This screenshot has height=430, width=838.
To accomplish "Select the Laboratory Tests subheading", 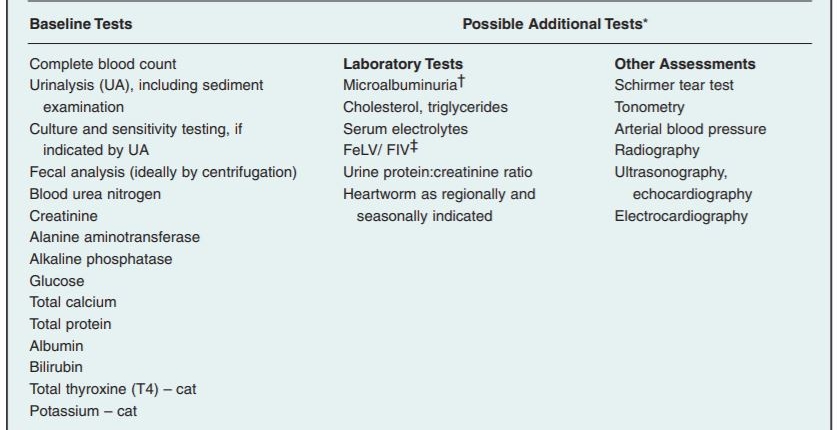I will 403,64.
